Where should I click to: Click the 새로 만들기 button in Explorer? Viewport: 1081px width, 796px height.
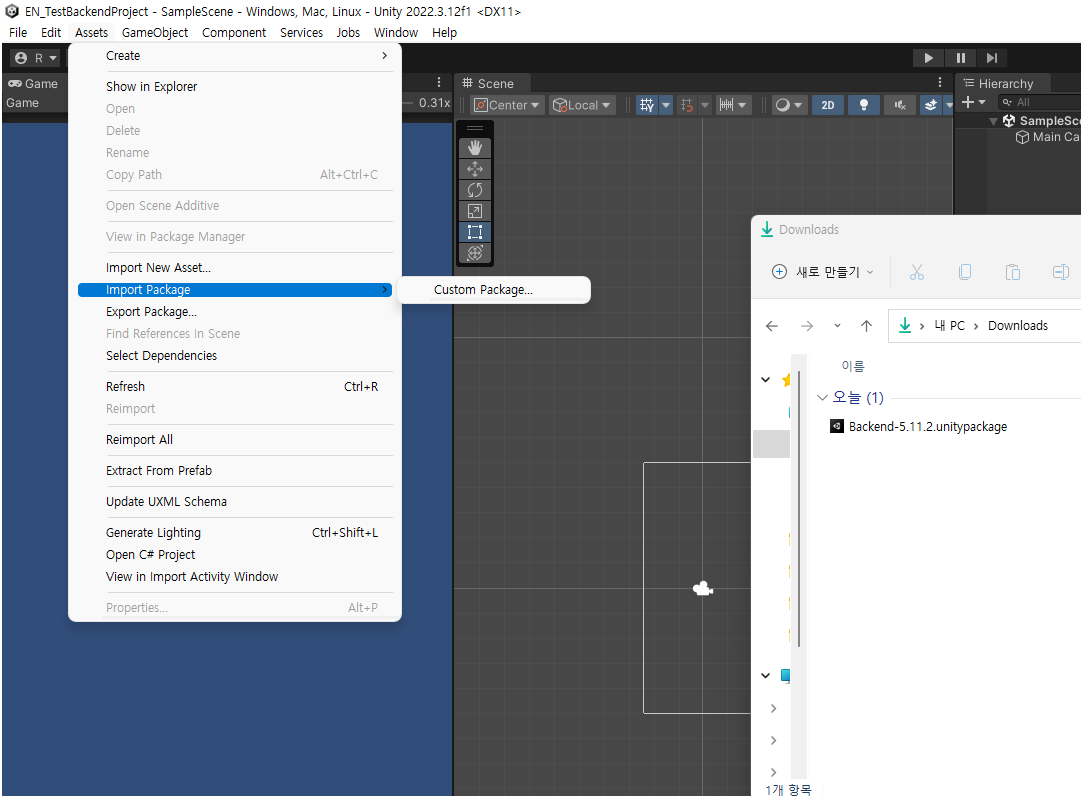(x=822, y=272)
